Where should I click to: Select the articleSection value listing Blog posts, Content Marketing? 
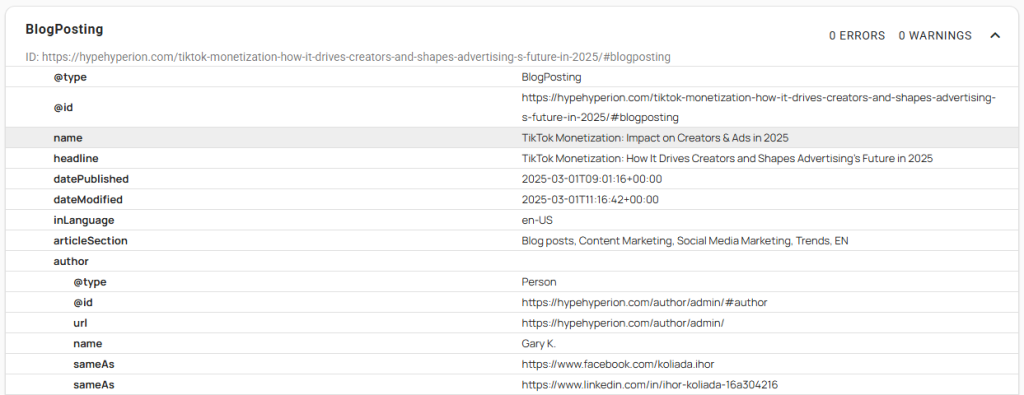coord(684,241)
